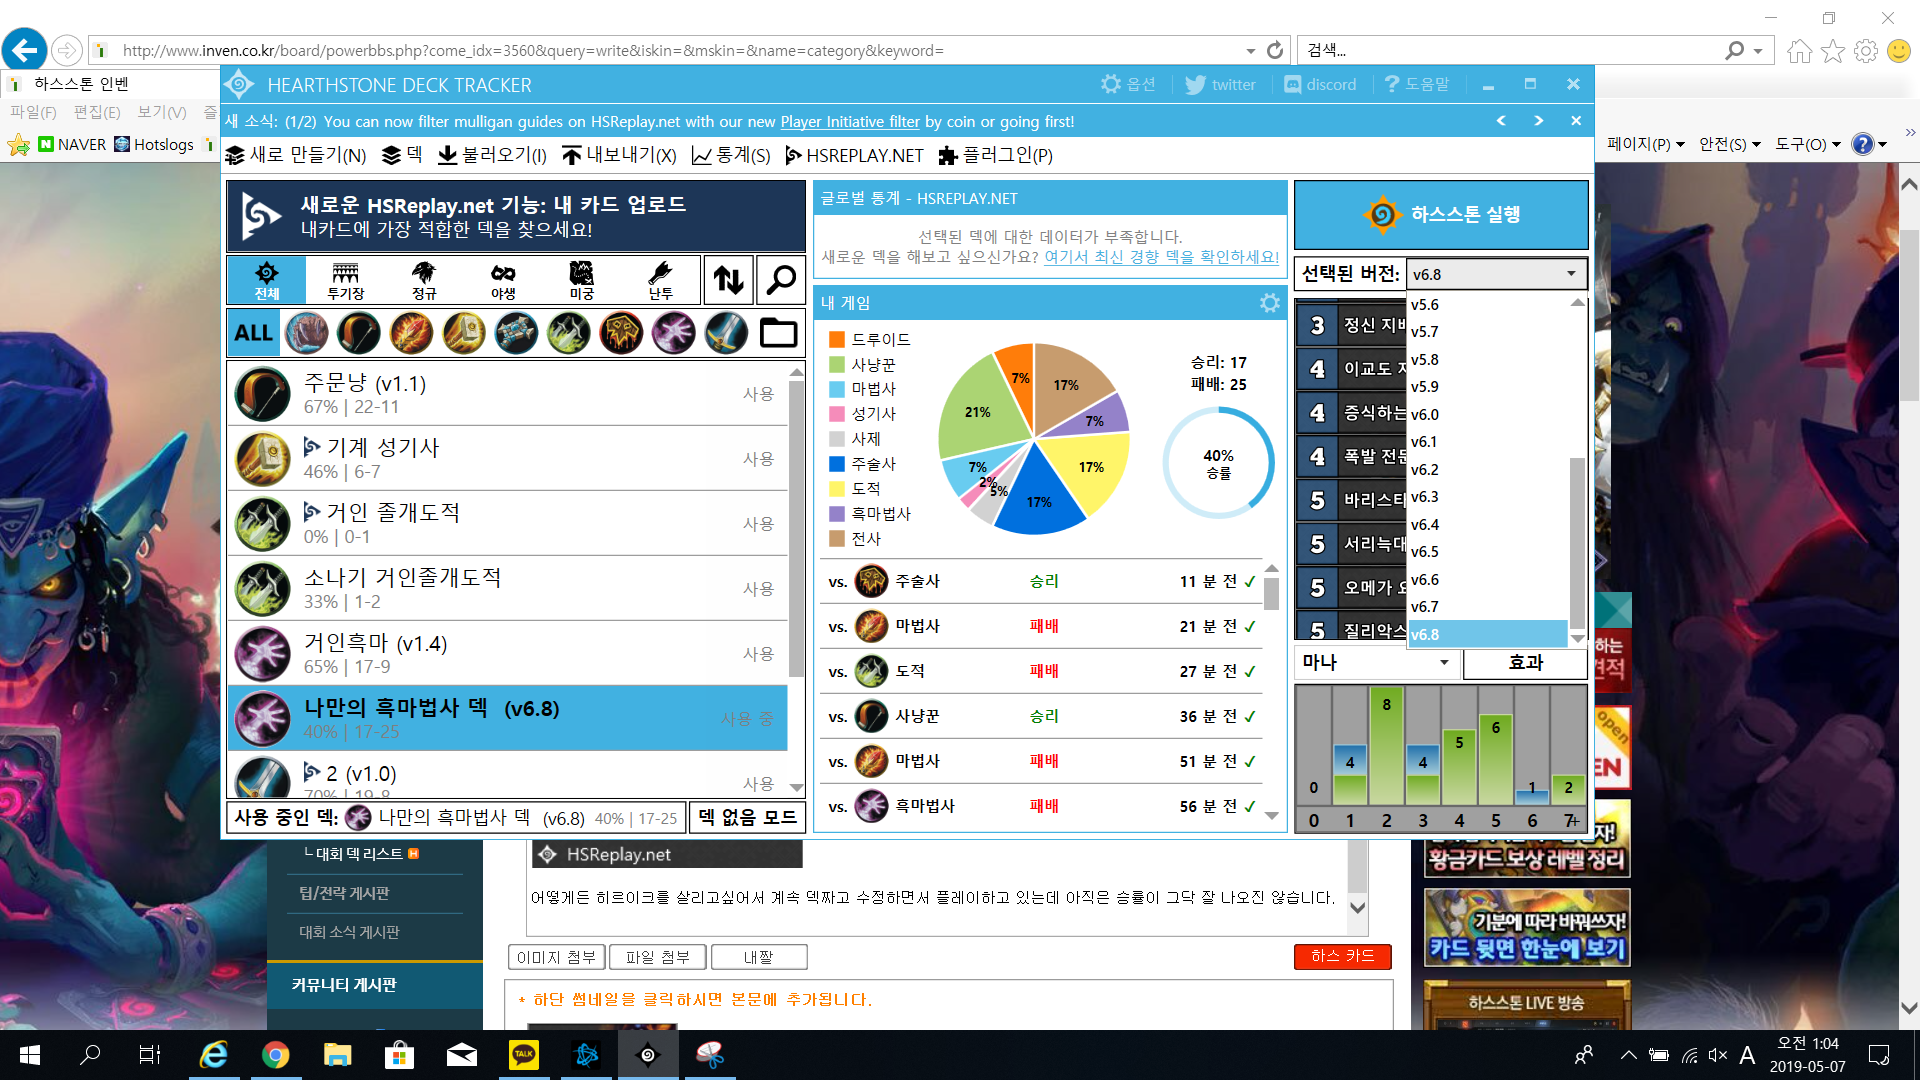Screen dimensions: 1920x1080
Task: Open the 선택된 버전 version dropdown
Action: [x=1496, y=274]
